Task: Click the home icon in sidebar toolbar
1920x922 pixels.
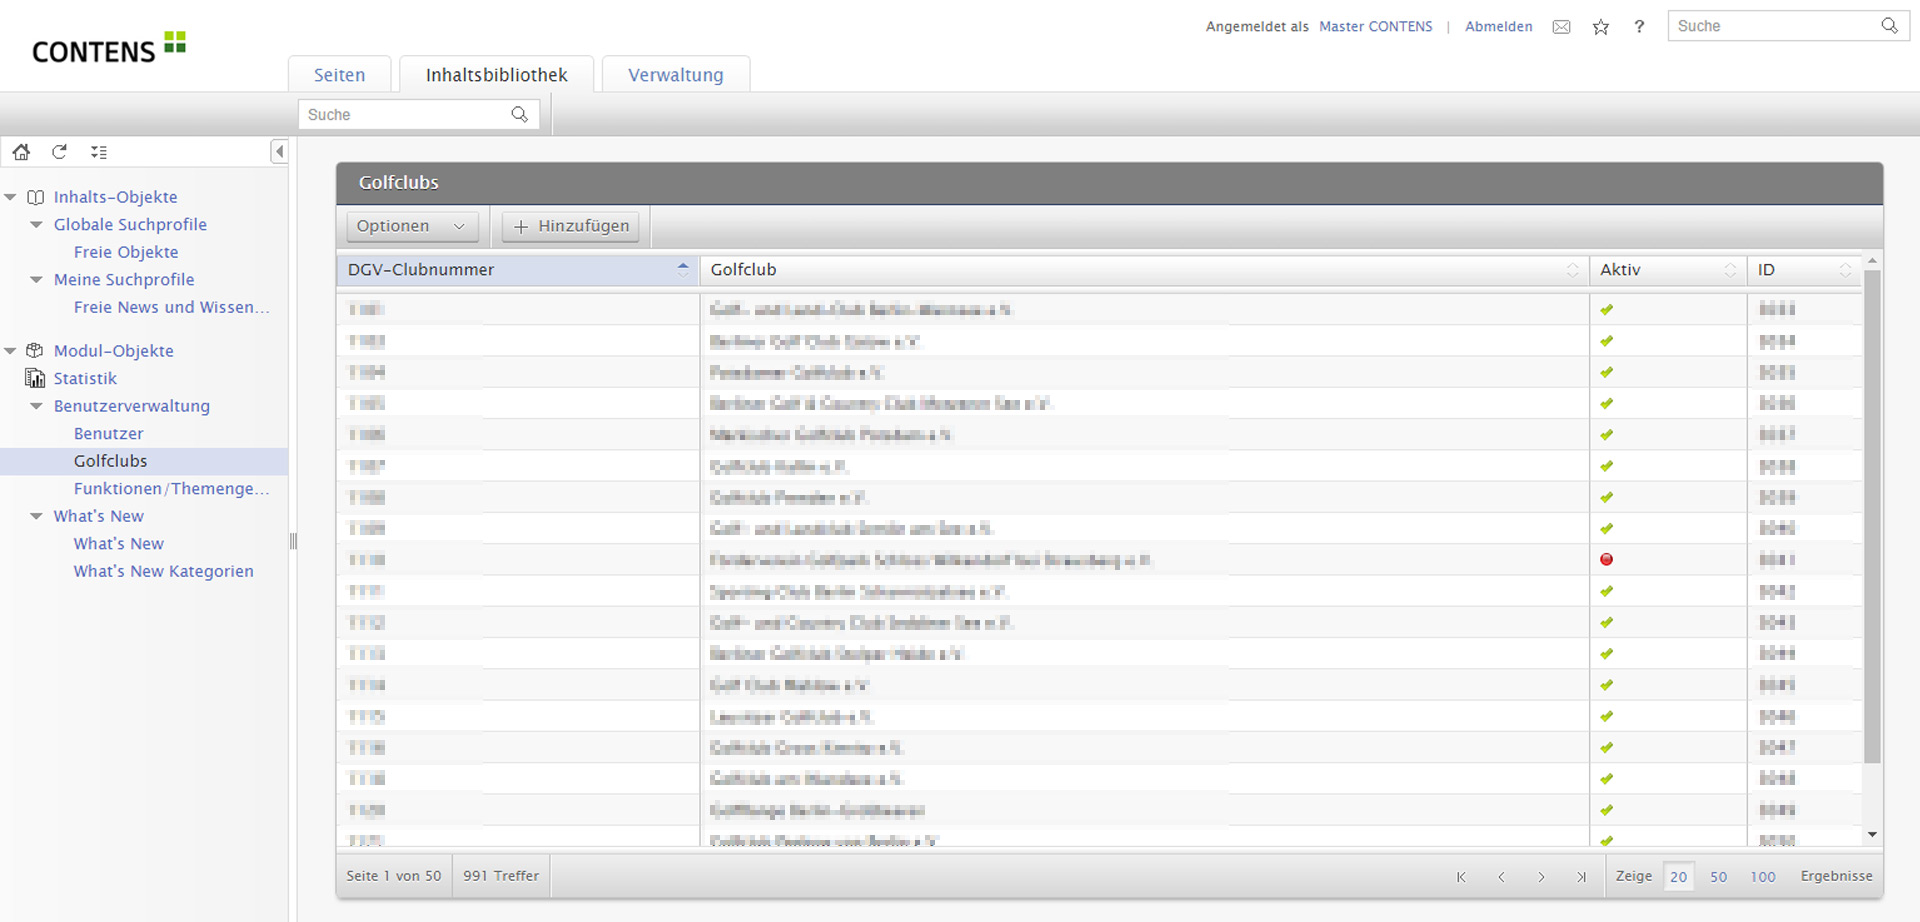Action: click(21, 152)
